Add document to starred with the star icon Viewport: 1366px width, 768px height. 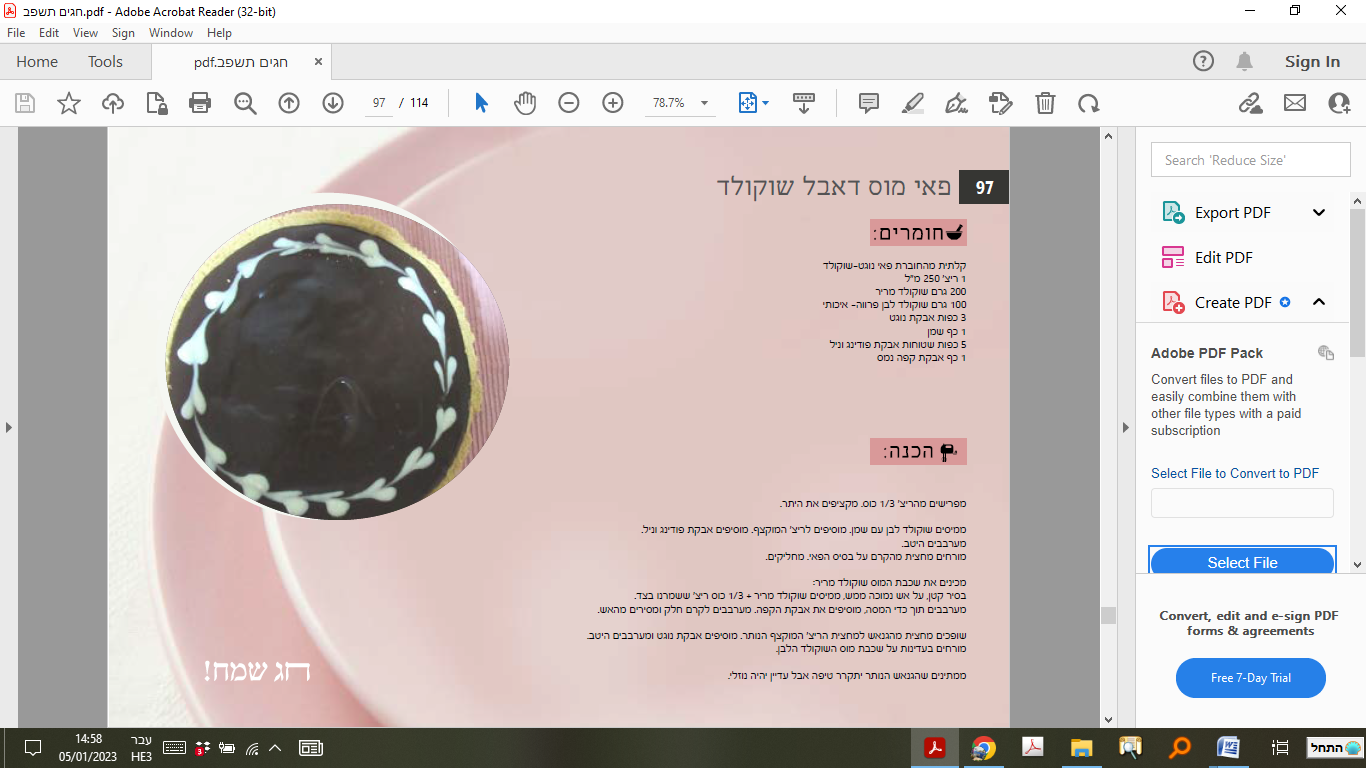point(68,103)
